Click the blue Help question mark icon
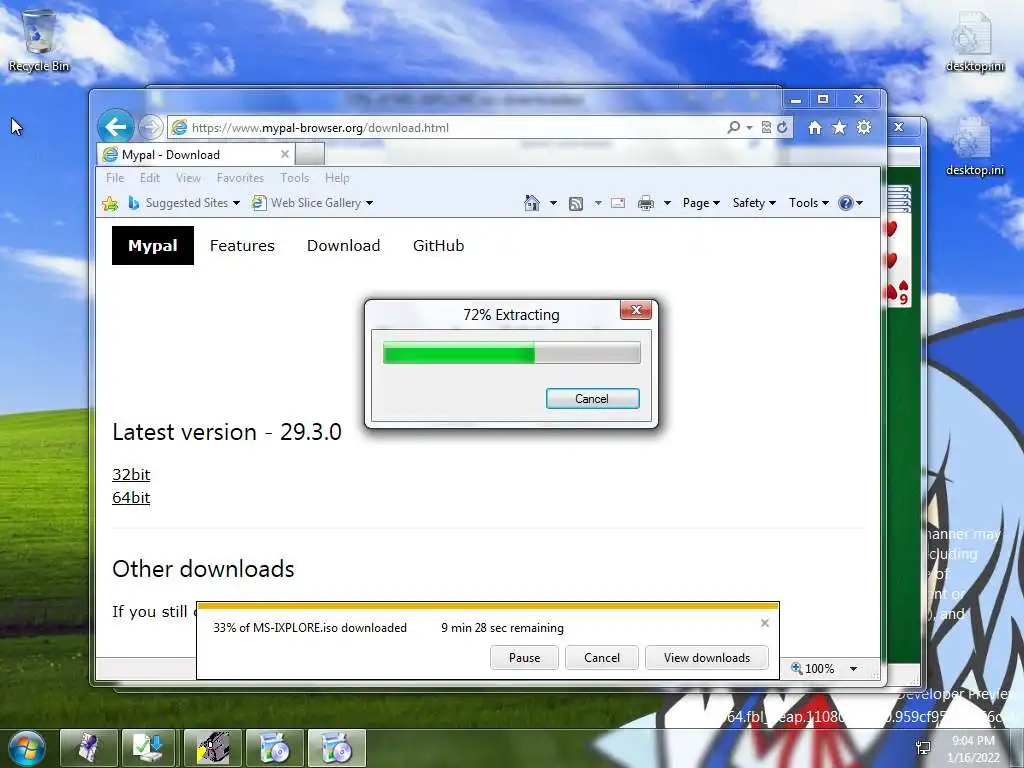This screenshot has height=768, width=1024. pos(846,203)
